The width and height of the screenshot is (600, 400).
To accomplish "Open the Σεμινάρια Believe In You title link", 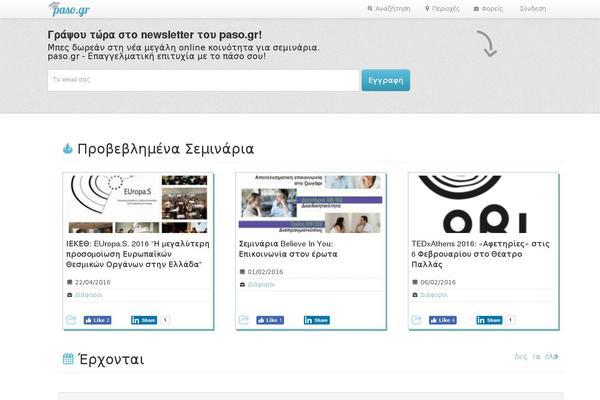I will point(288,249).
